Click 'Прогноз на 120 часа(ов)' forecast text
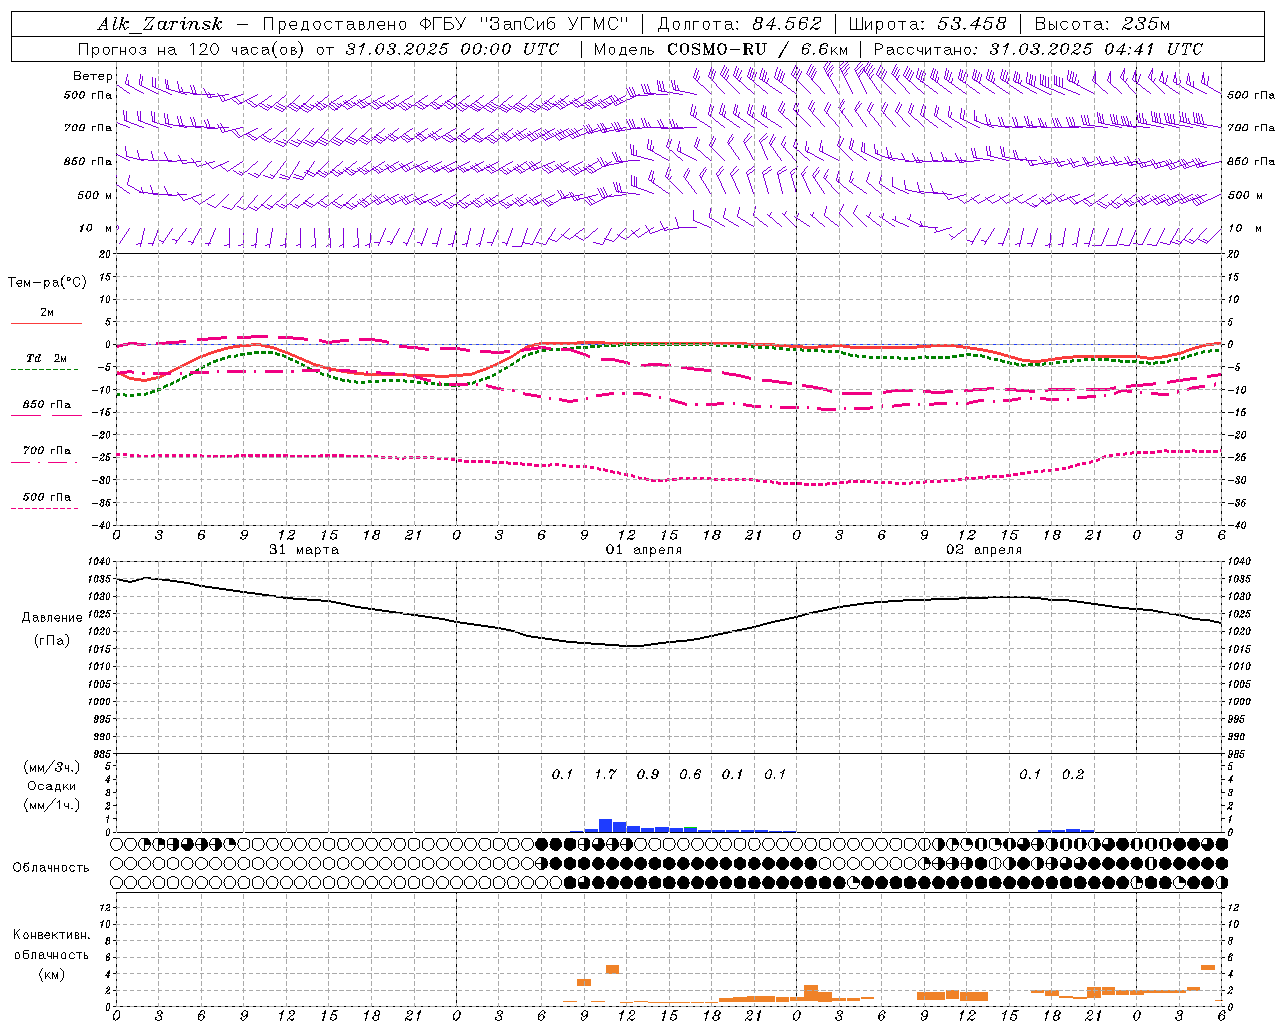The width and height of the screenshot is (1280, 1024). [190, 49]
